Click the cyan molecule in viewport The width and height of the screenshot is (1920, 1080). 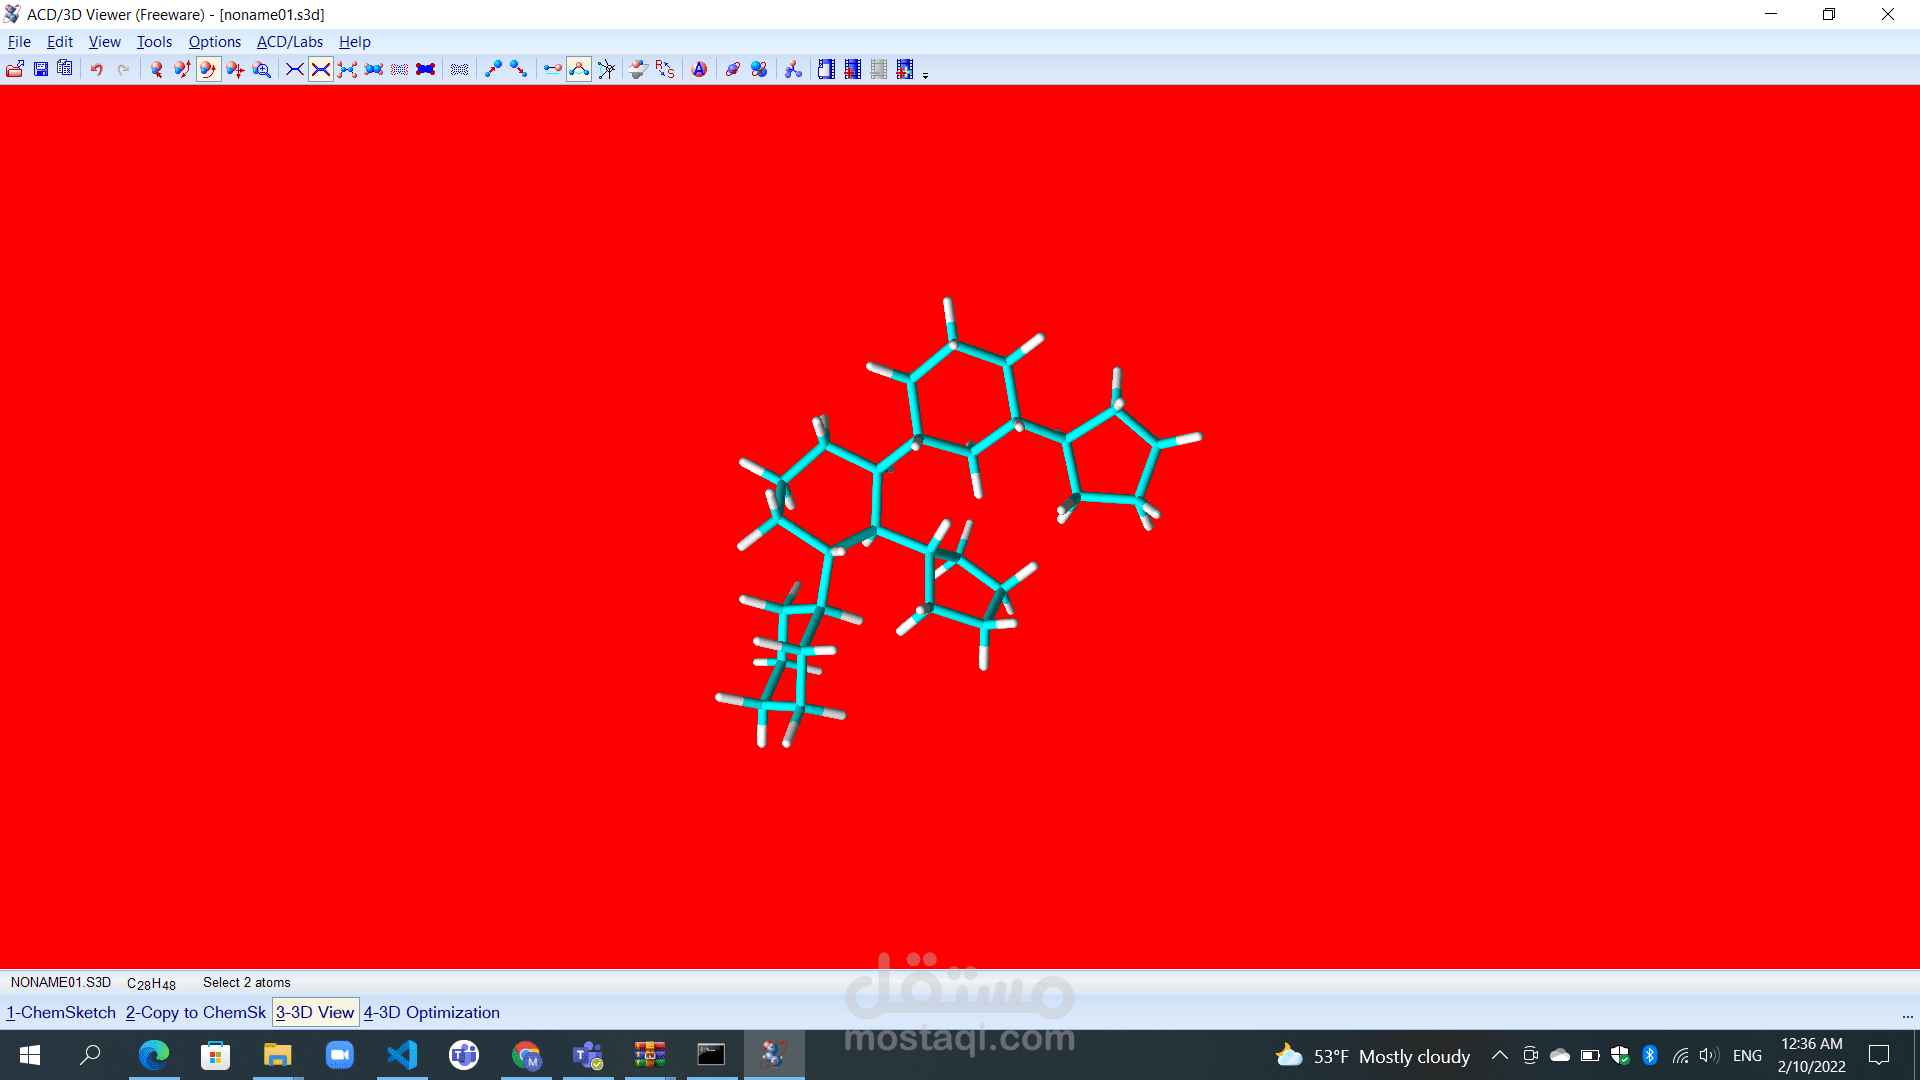pos(877,500)
